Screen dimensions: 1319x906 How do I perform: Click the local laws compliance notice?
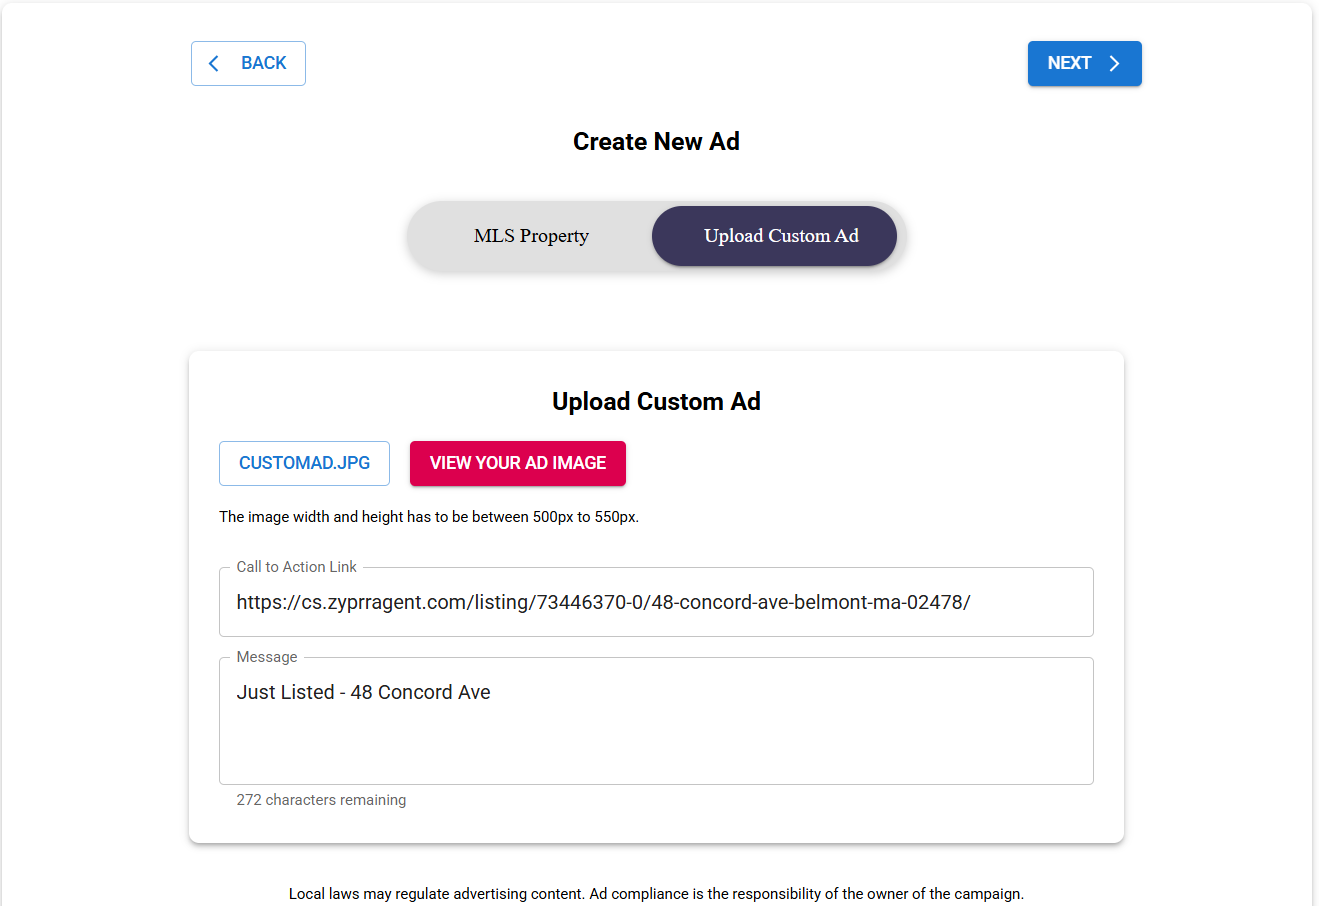pos(656,894)
